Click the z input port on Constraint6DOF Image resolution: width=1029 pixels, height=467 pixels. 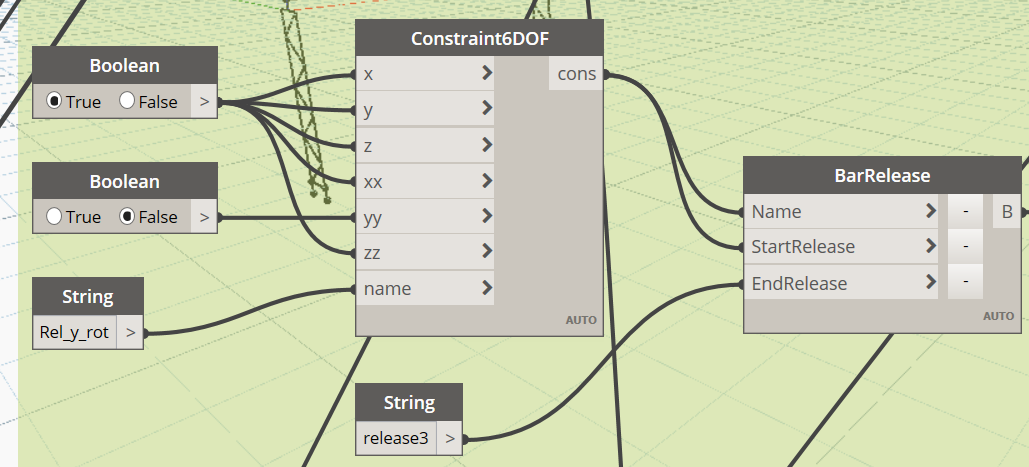[x=425, y=145]
